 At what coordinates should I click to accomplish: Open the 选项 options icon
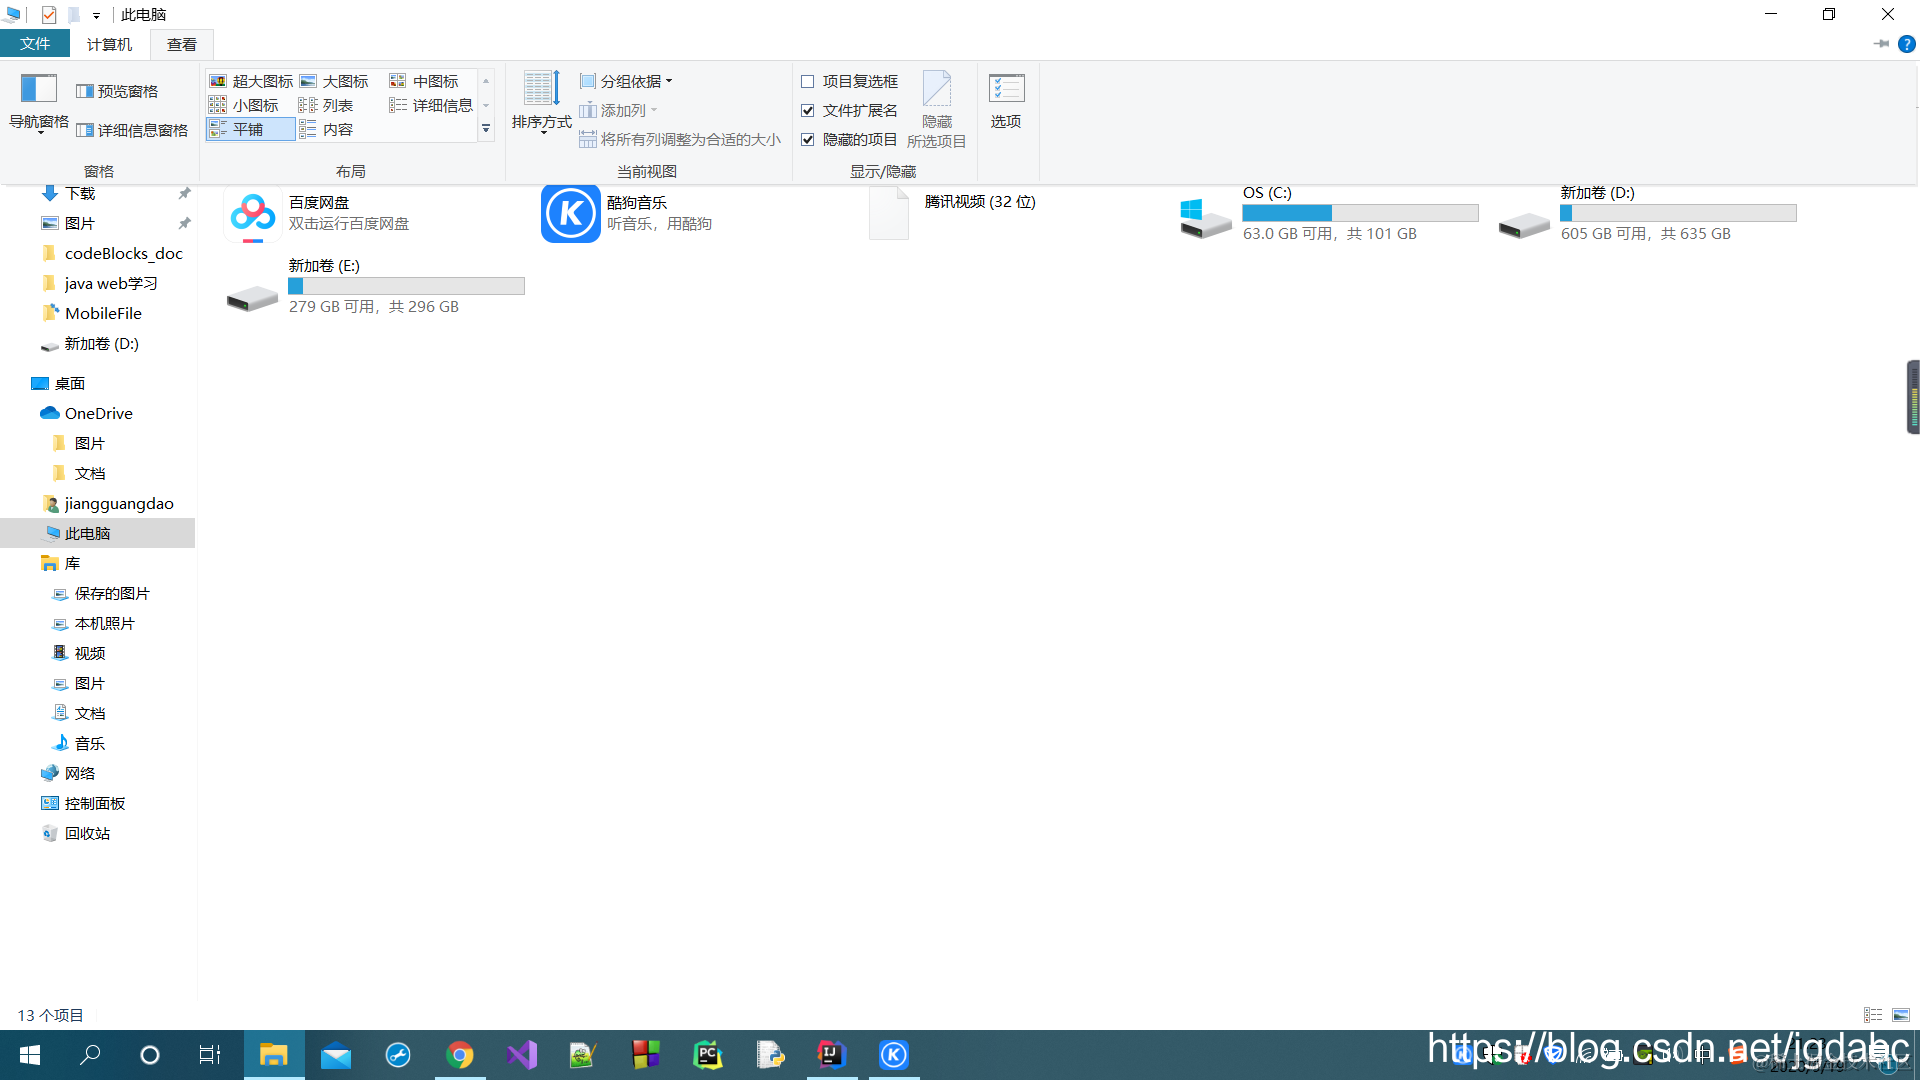(x=1006, y=89)
